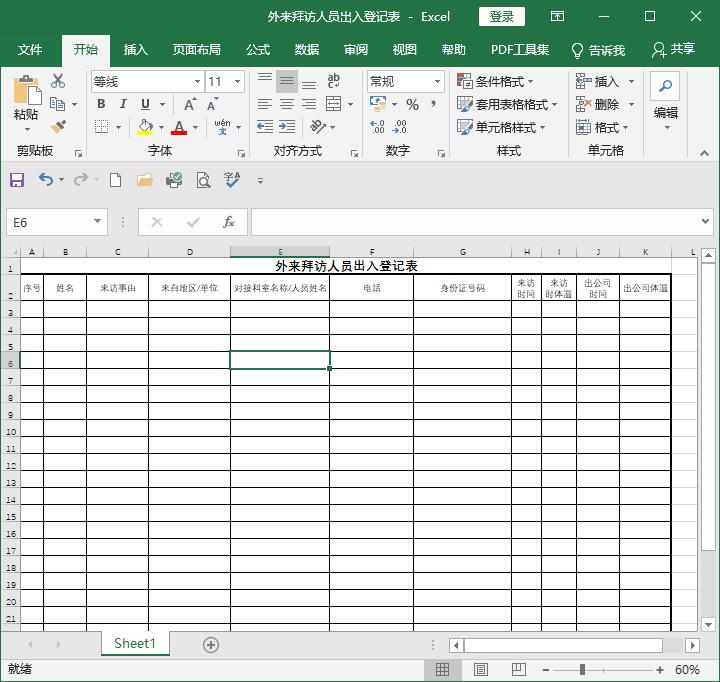Select the Format Painter brush
The width and height of the screenshot is (720, 682).
(x=58, y=126)
